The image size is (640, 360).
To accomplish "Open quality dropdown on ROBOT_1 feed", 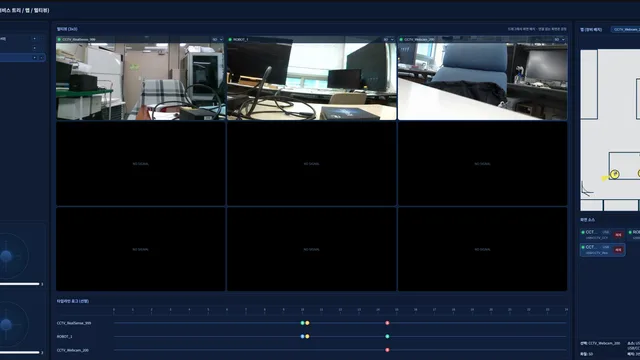I will point(388,40).
